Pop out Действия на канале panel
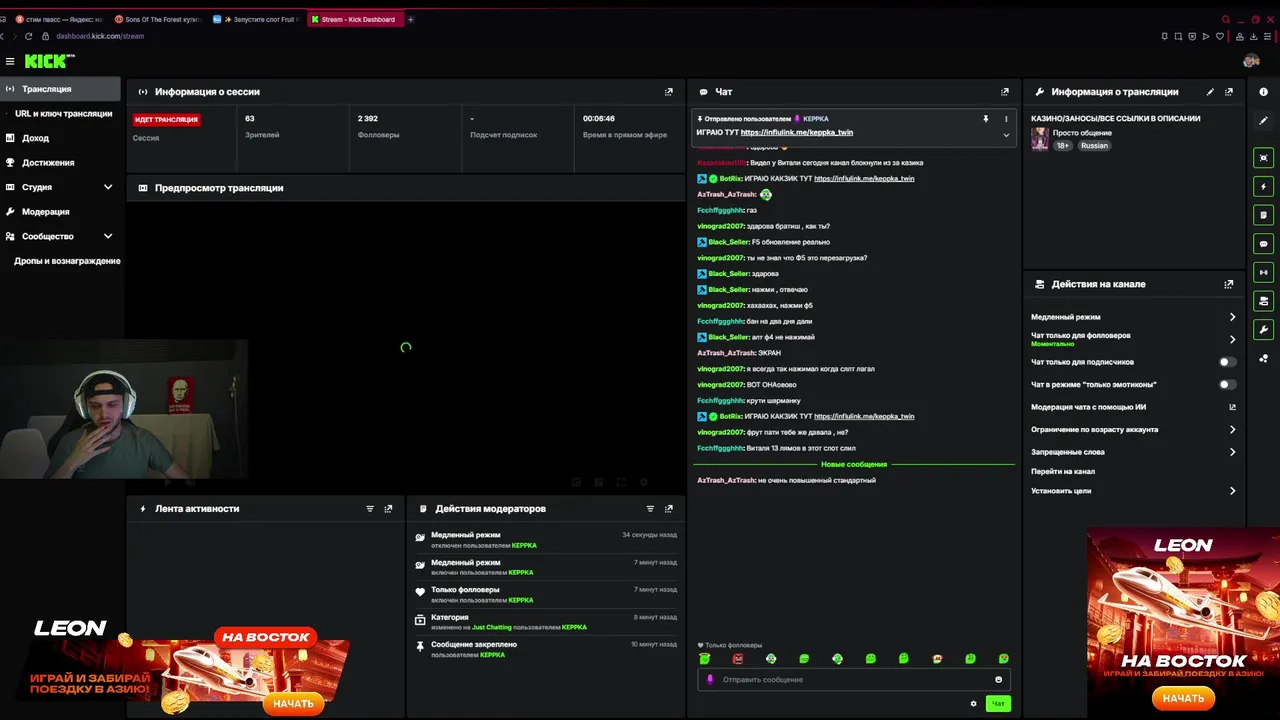The image size is (1280, 720). pyautogui.click(x=1229, y=284)
